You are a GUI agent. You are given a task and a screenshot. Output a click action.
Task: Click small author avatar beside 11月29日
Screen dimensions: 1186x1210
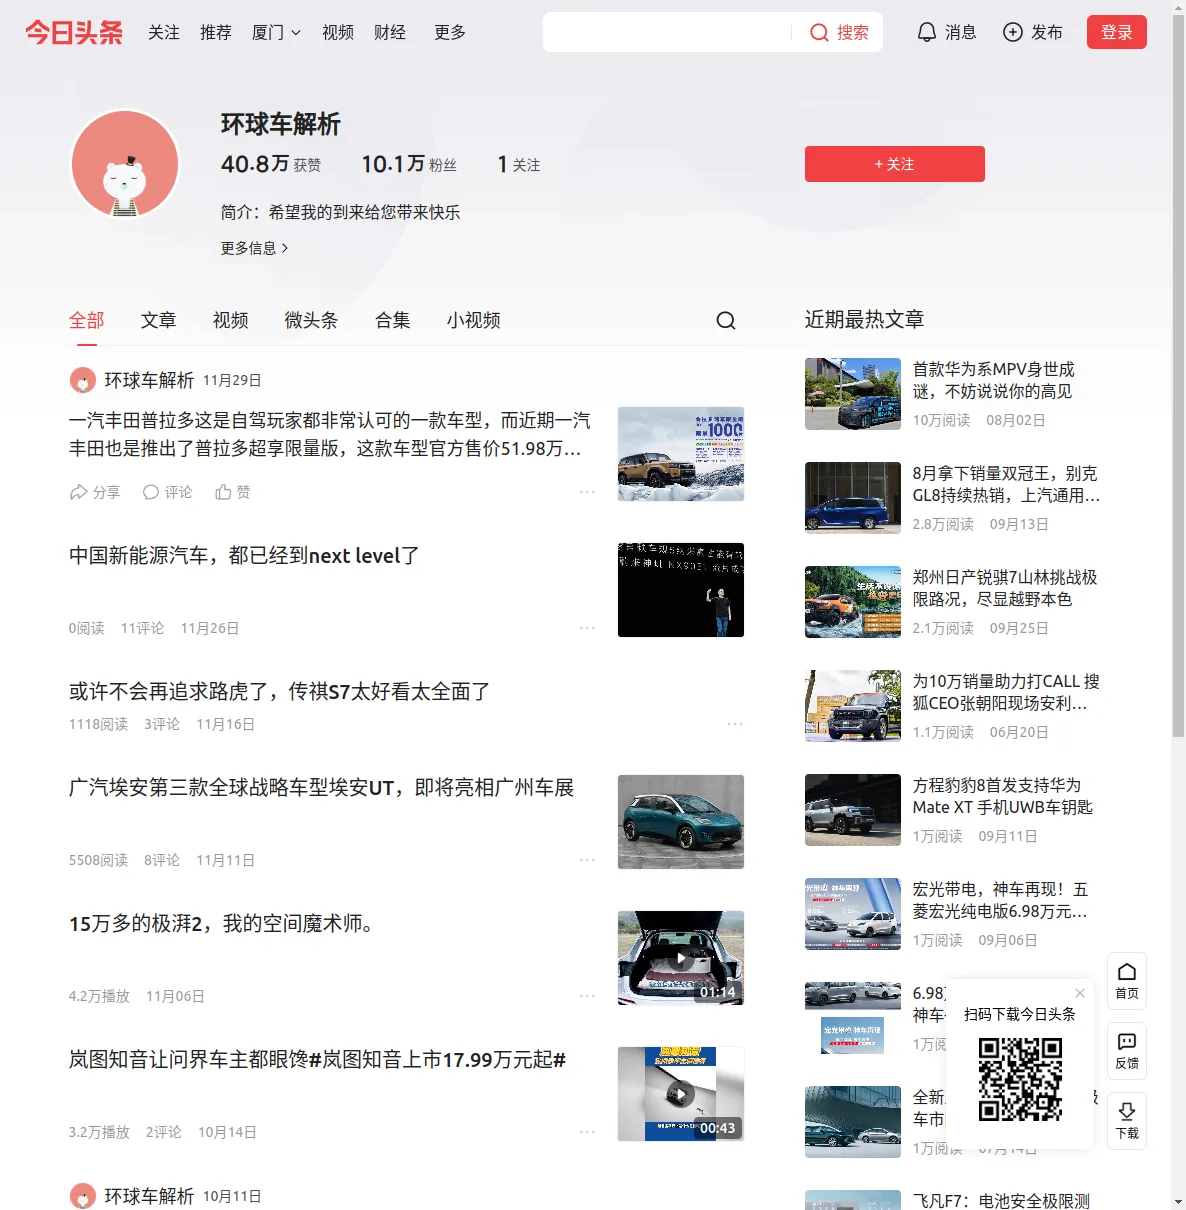(x=82, y=380)
